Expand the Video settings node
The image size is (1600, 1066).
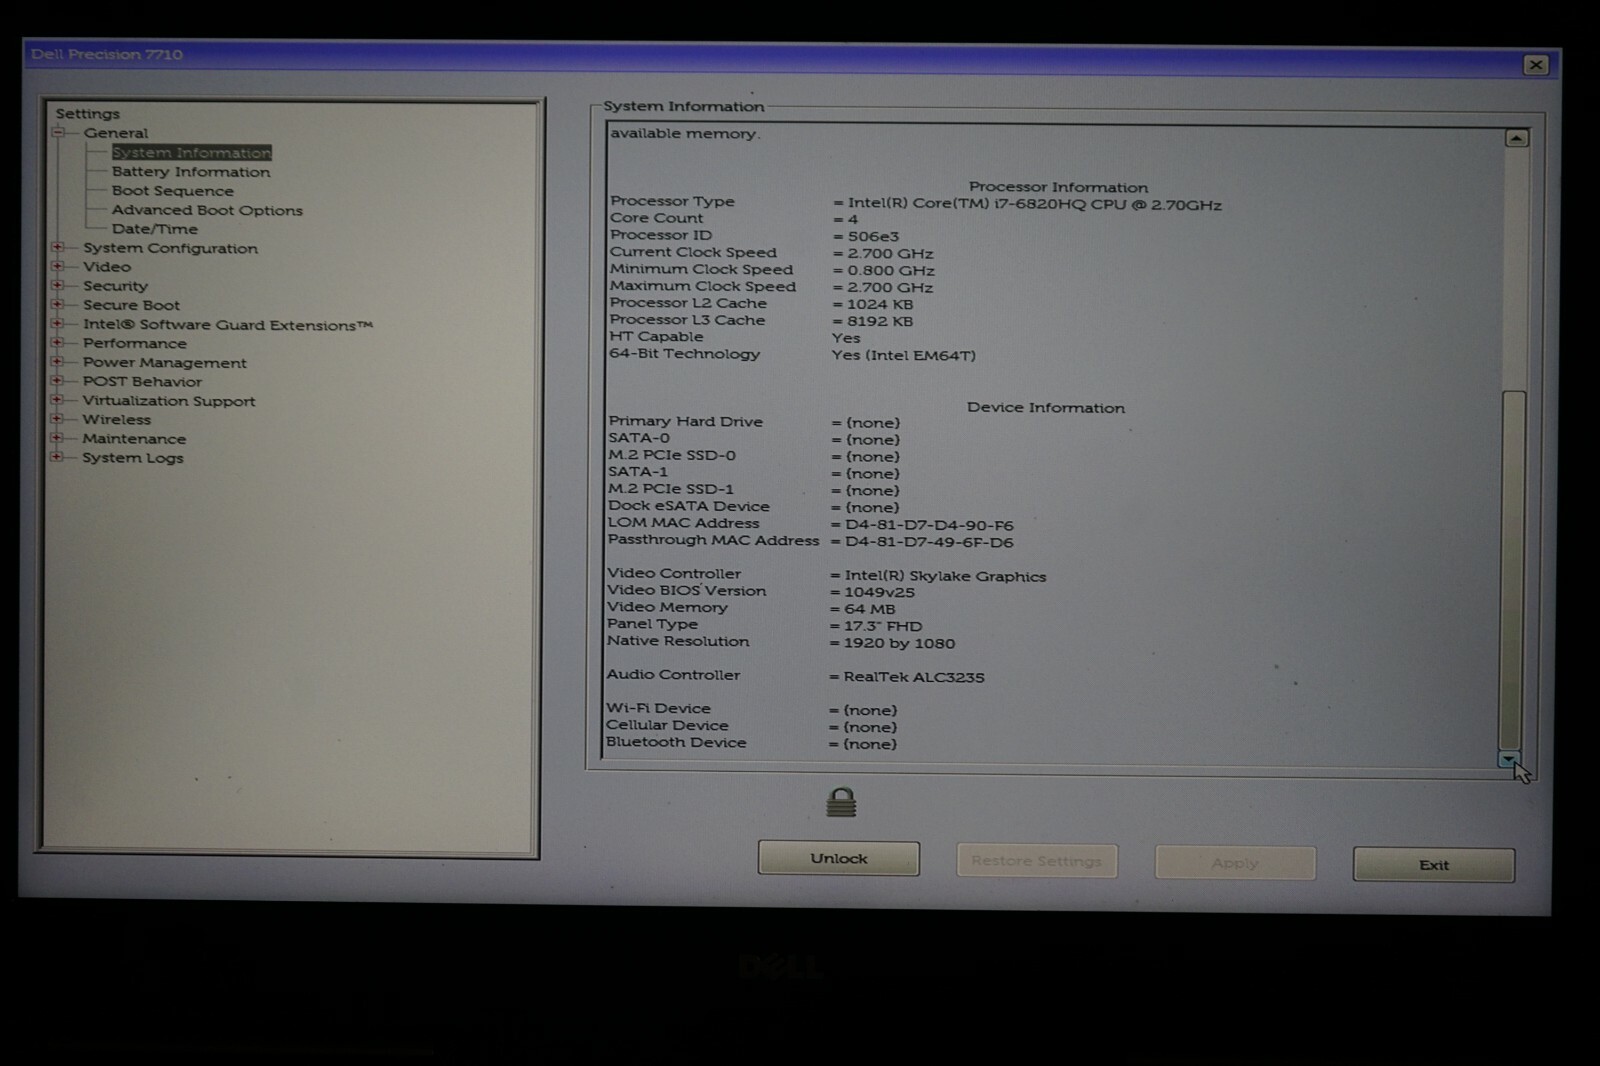coord(58,266)
